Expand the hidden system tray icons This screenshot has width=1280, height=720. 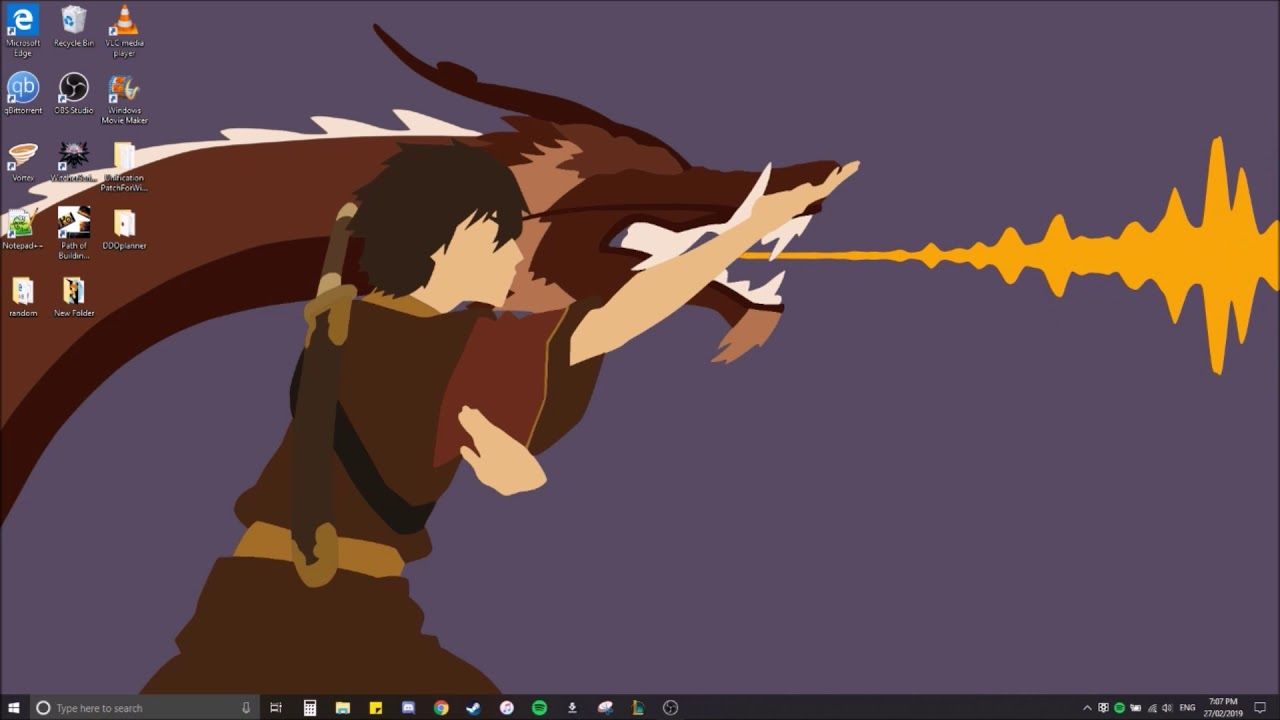pyautogui.click(x=1087, y=707)
